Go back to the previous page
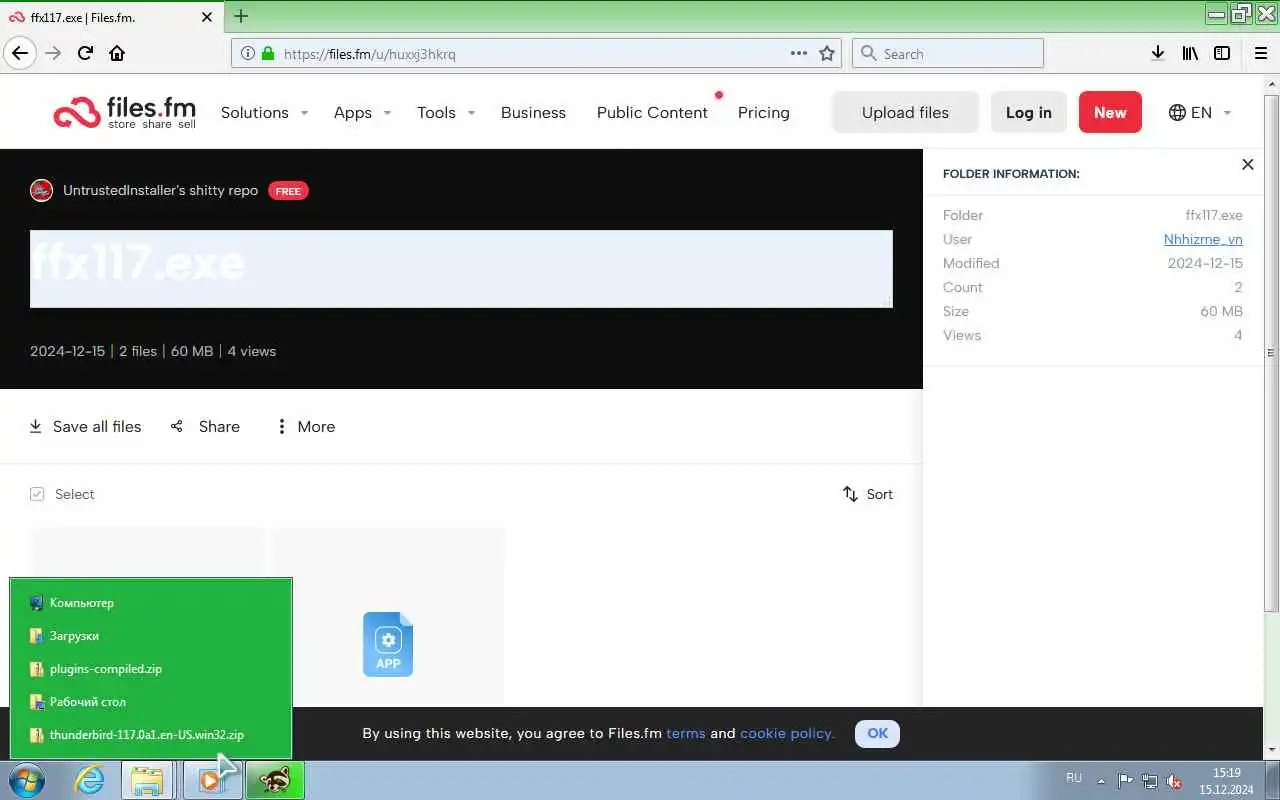 [x=20, y=53]
